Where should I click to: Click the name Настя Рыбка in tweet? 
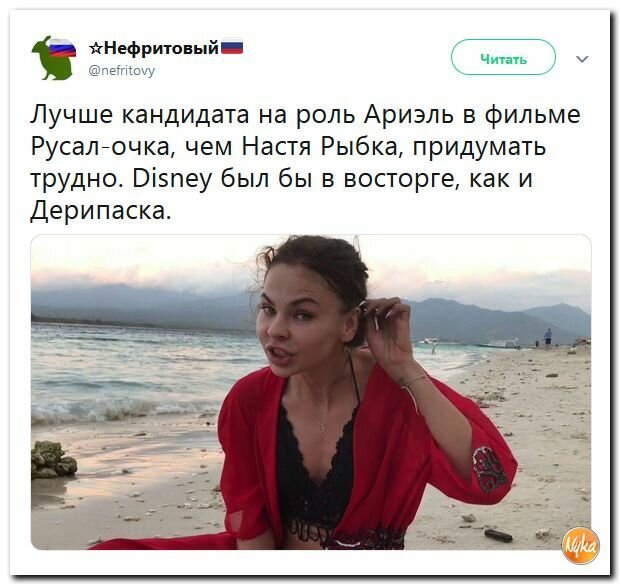click(319, 146)
